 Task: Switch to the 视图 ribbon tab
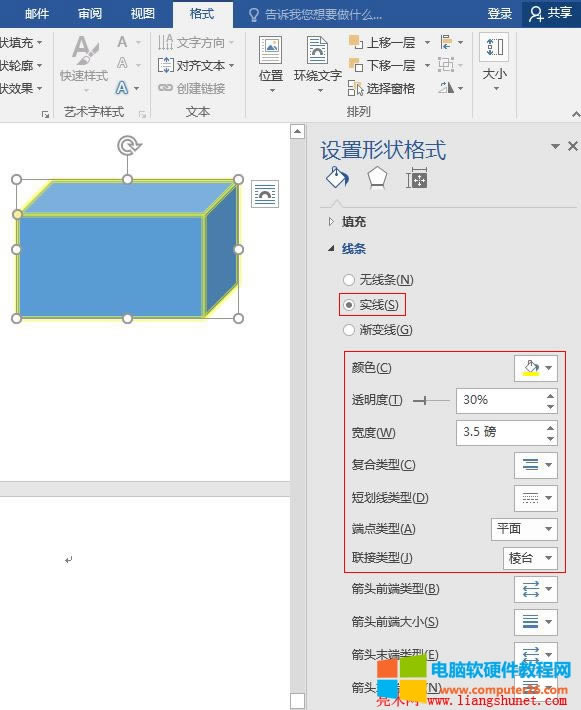143,14
